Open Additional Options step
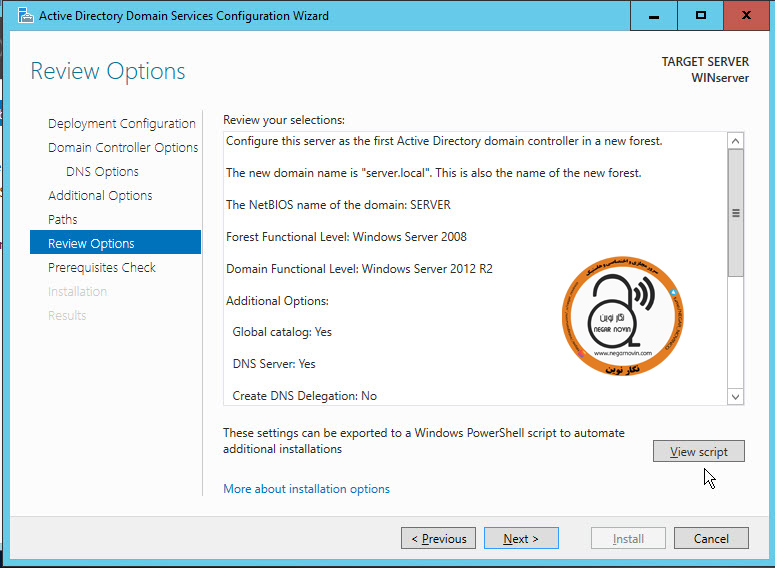The height and width of the screenshot is (568, 775). click(x=100, y=195)
